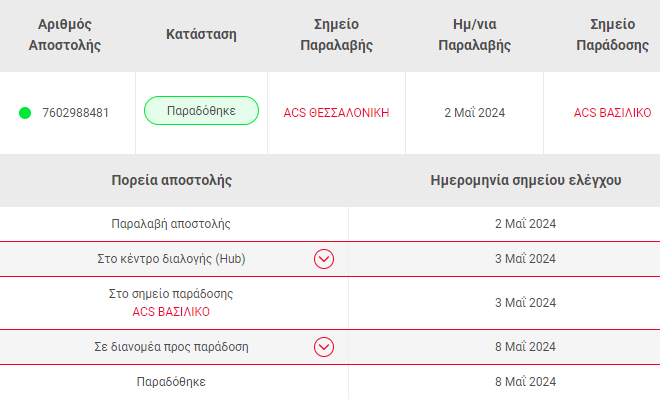Click the 'Κατάσταση' column header
This screenshot has width=660, height=410.
[201, 34]
